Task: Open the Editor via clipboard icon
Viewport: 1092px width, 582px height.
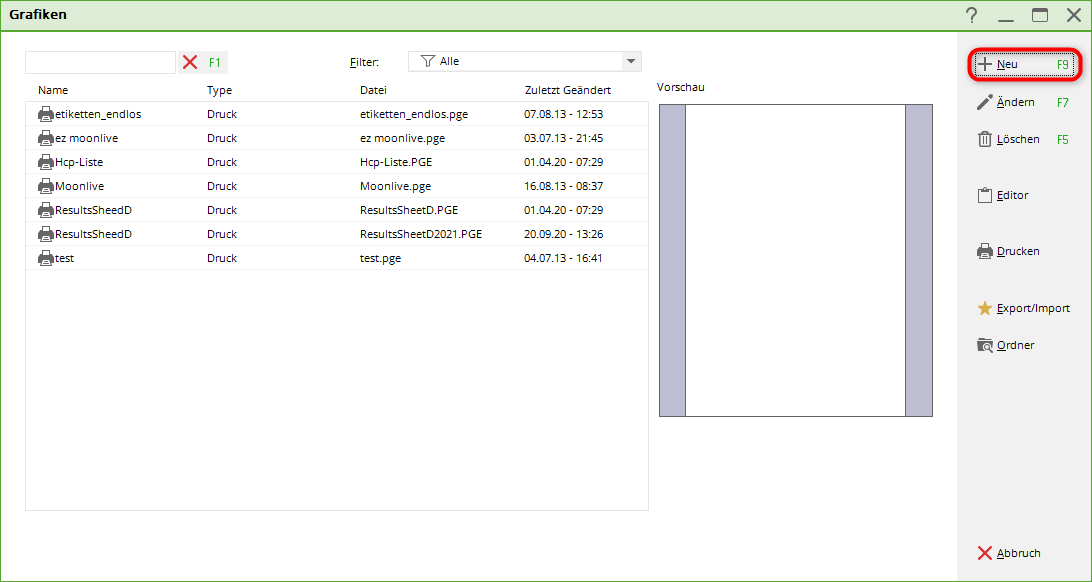Action: coord(985,196)
